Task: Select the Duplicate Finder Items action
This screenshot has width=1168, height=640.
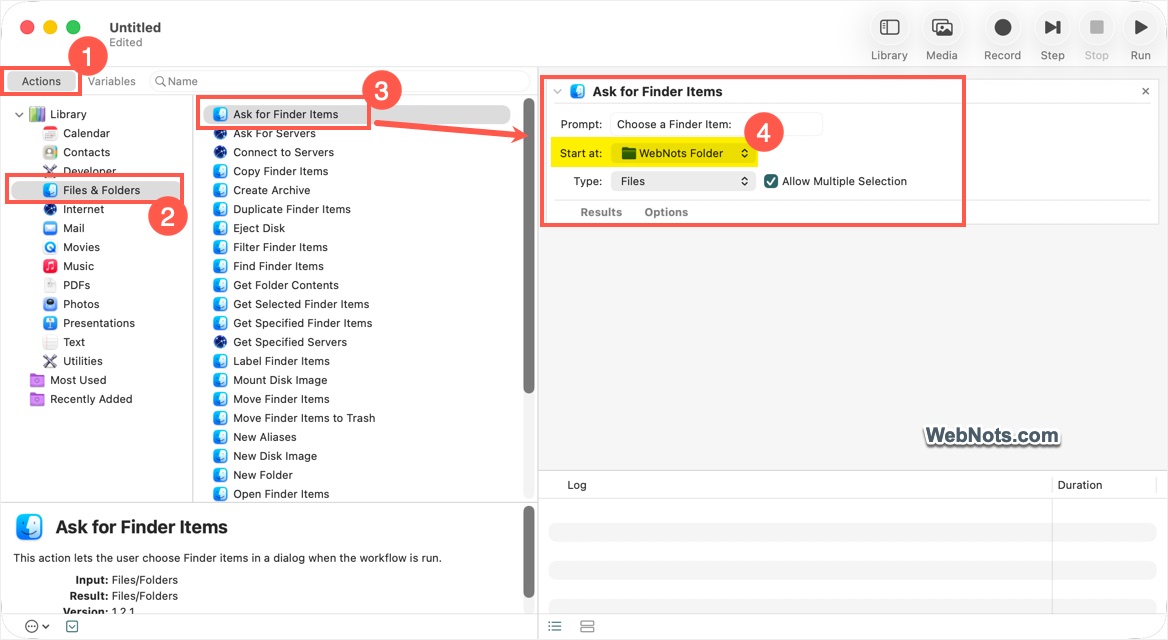Action: 291,209
